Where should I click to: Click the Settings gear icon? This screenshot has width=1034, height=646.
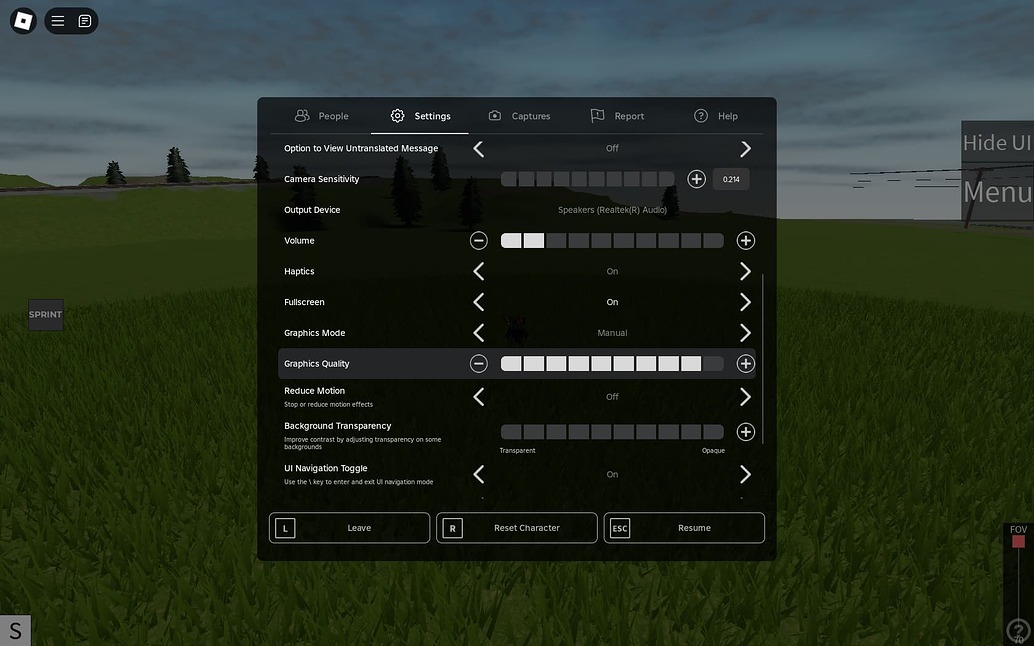[x=396, y=115]
